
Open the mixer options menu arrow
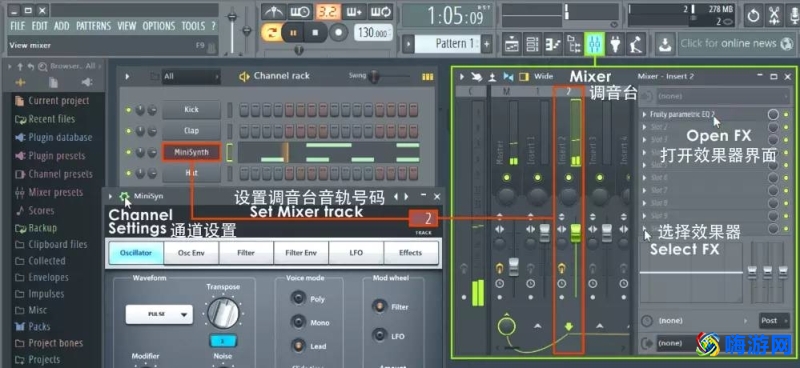[461, 77]
